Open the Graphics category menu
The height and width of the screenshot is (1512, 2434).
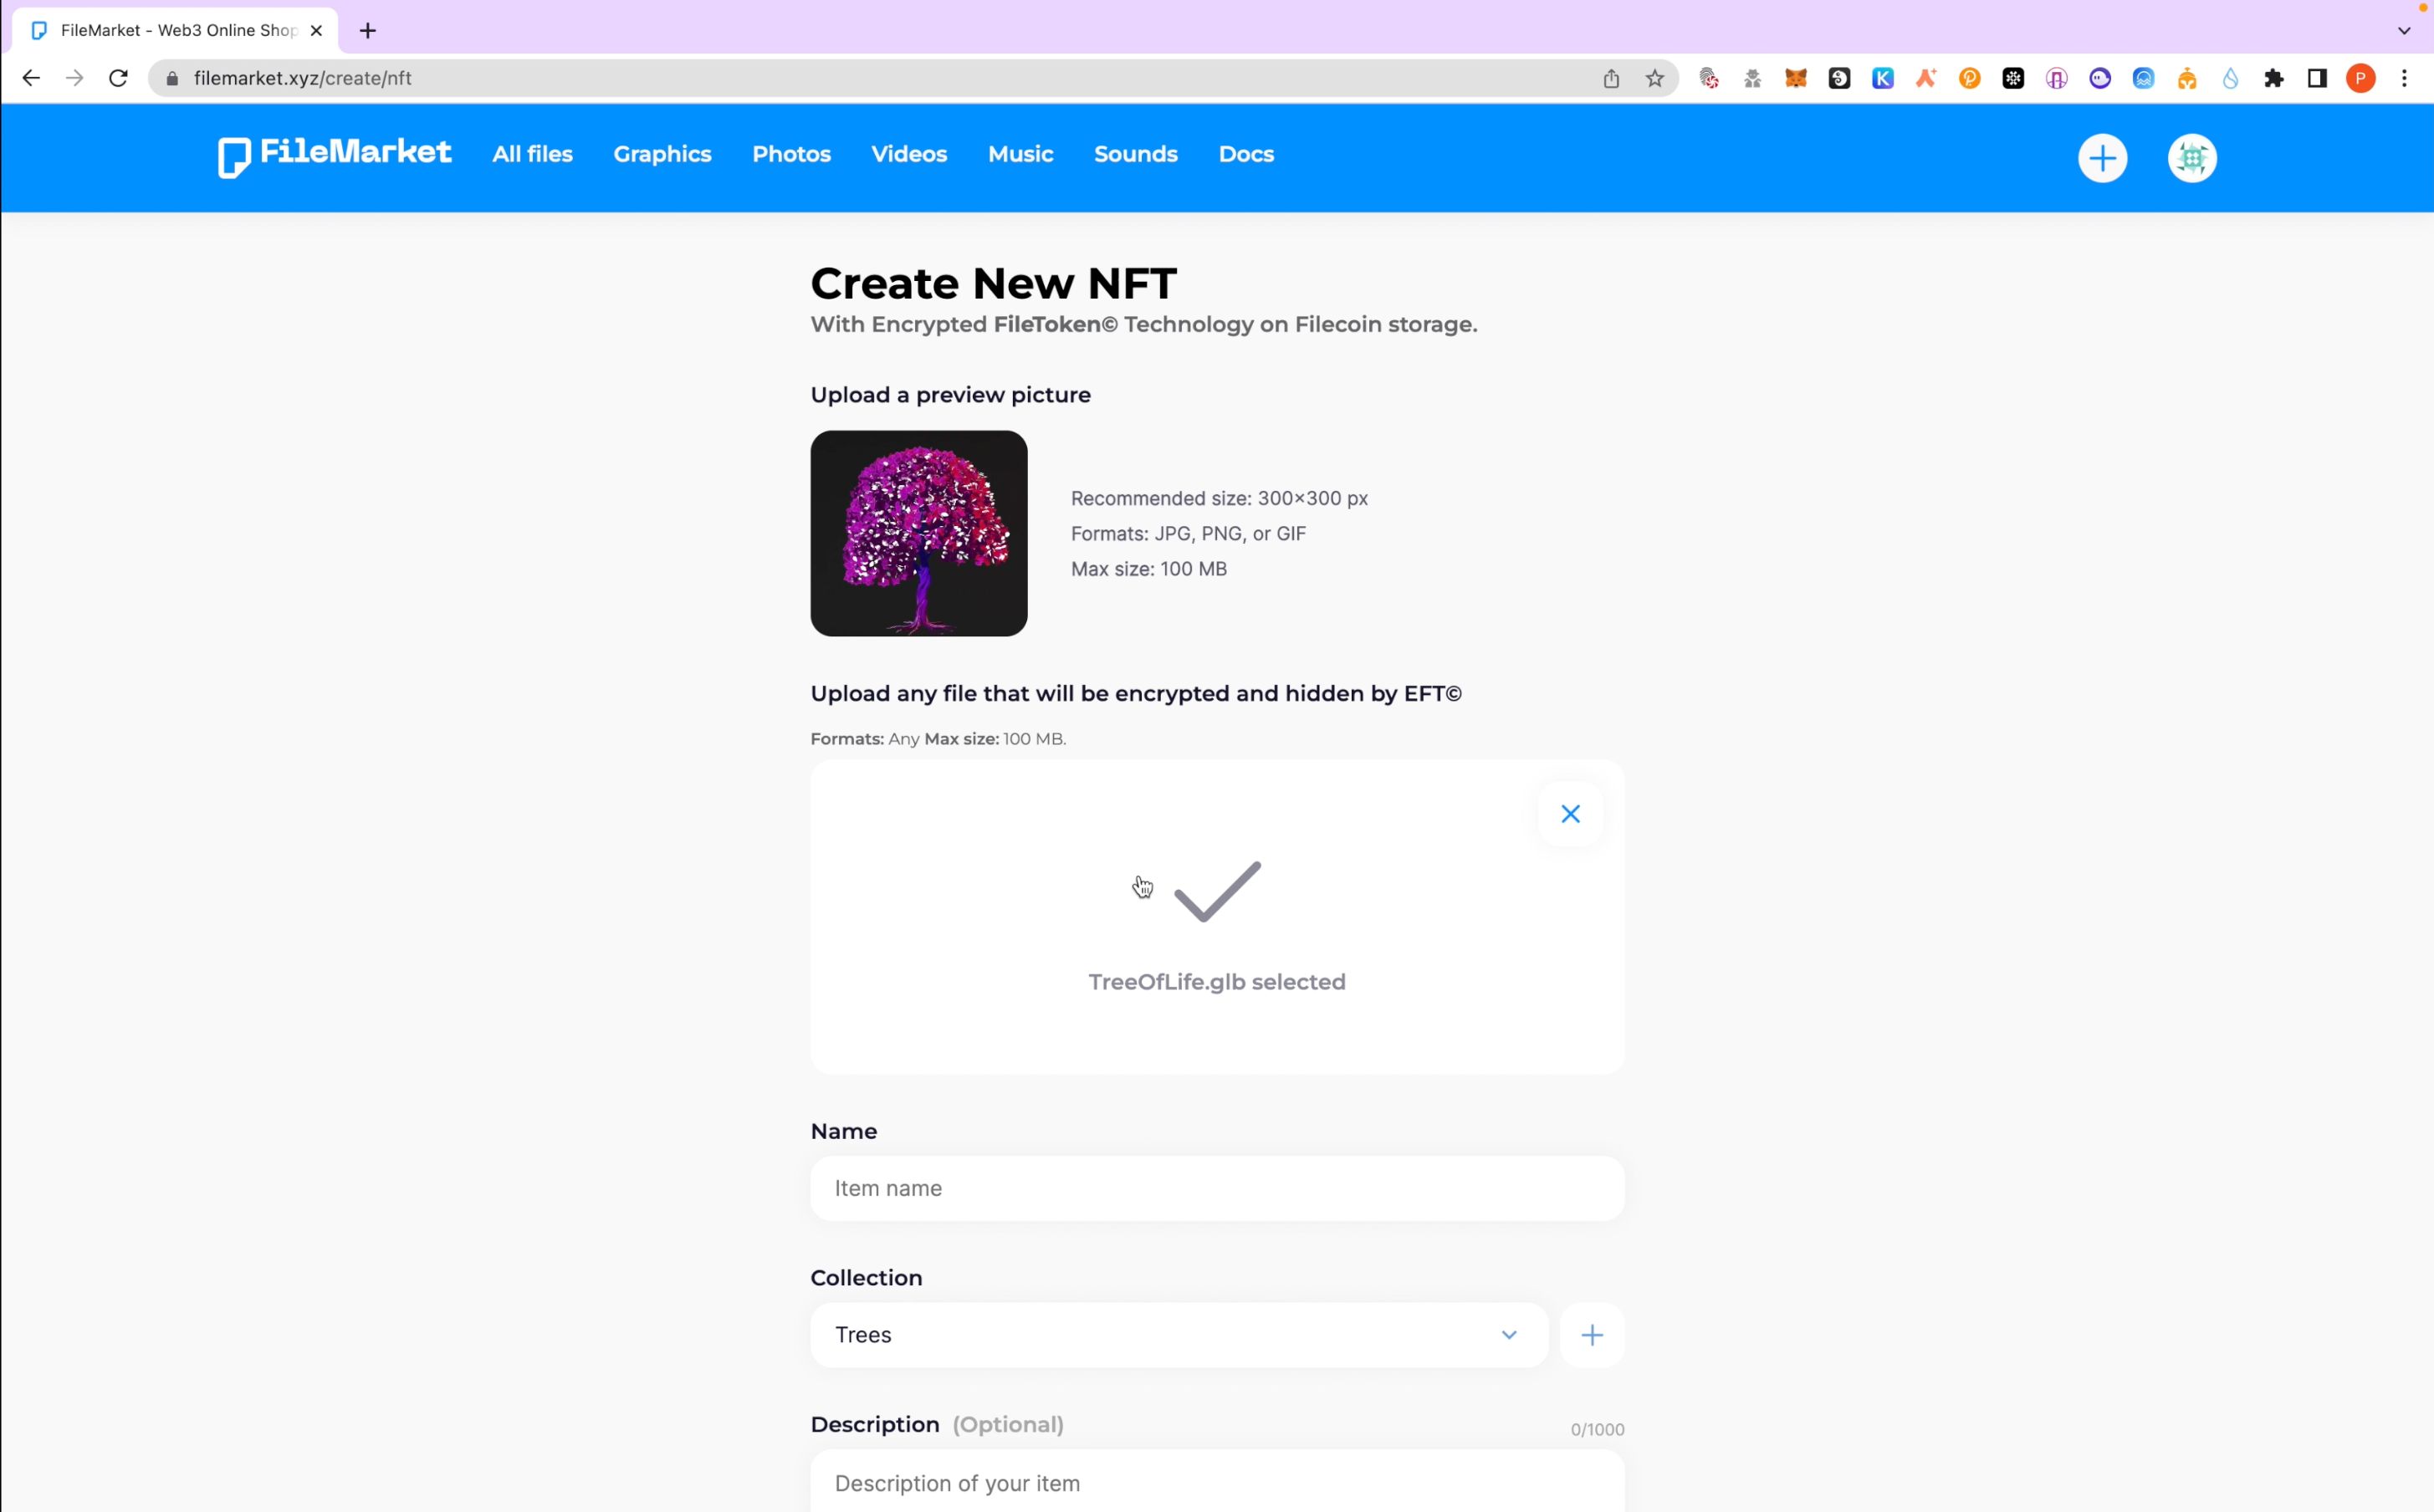click(662, 153)
